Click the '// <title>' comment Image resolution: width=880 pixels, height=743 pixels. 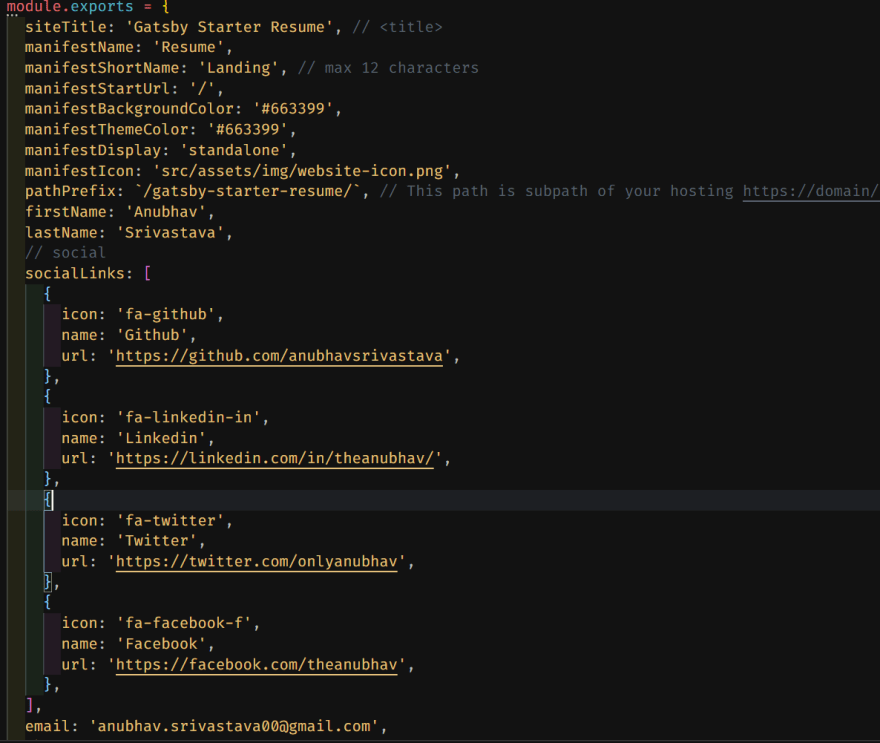pyautogui.click(x=397, y=27)
